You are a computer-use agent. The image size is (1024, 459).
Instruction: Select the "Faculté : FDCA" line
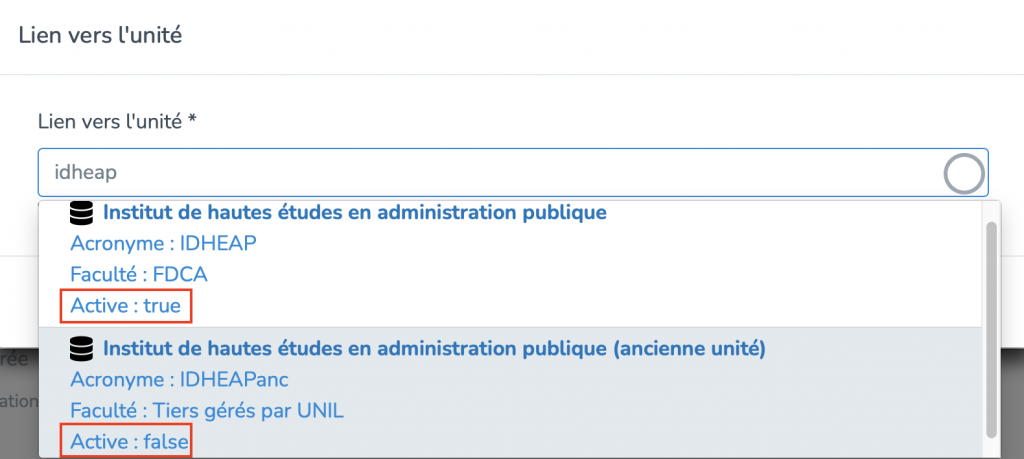tap(139, 275)
